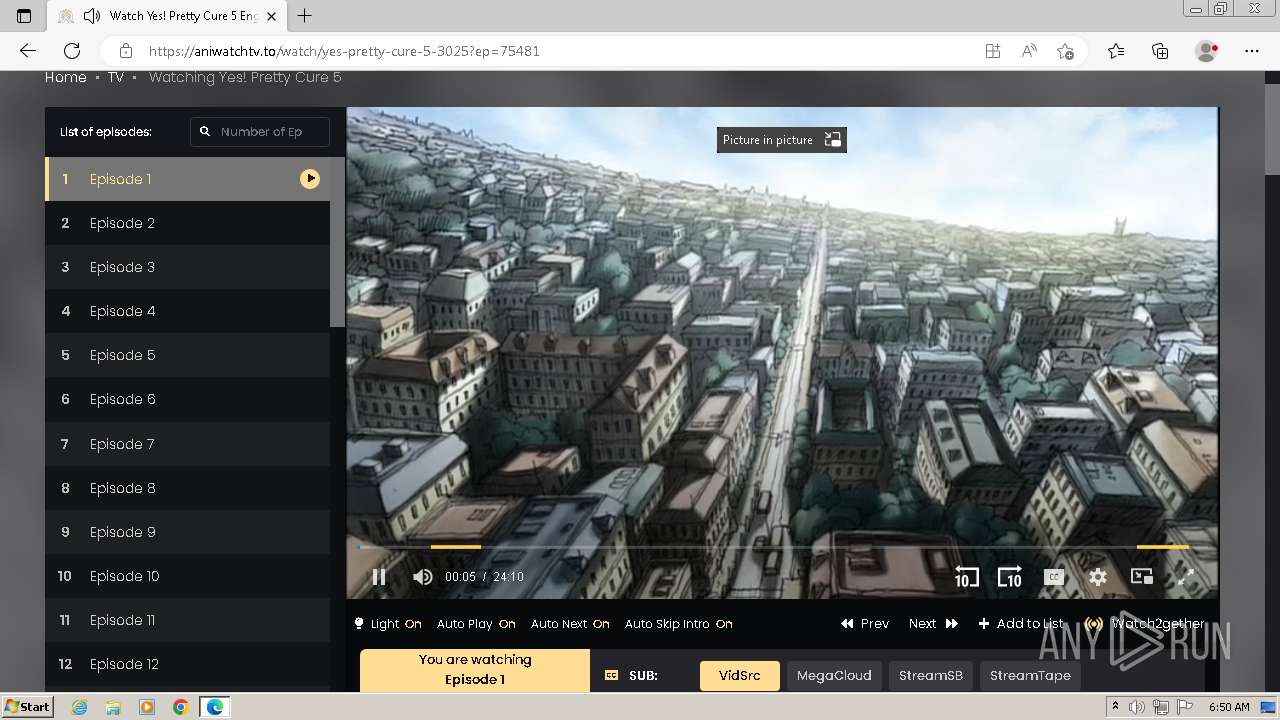Image resolution: width=1280 pixels, height=720 pixels.
Task: Open Episode 8 from the list
Action: (187, 488)
